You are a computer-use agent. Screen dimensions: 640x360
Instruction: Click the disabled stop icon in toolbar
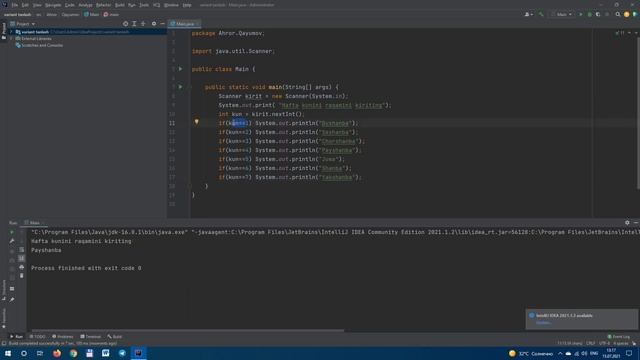tap(607, 14)
